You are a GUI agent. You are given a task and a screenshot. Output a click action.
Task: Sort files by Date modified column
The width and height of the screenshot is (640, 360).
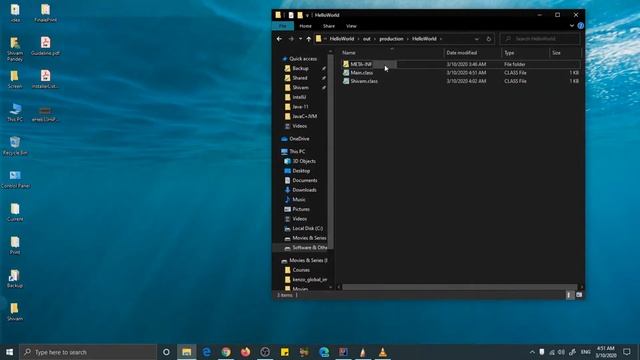(473, 53)
